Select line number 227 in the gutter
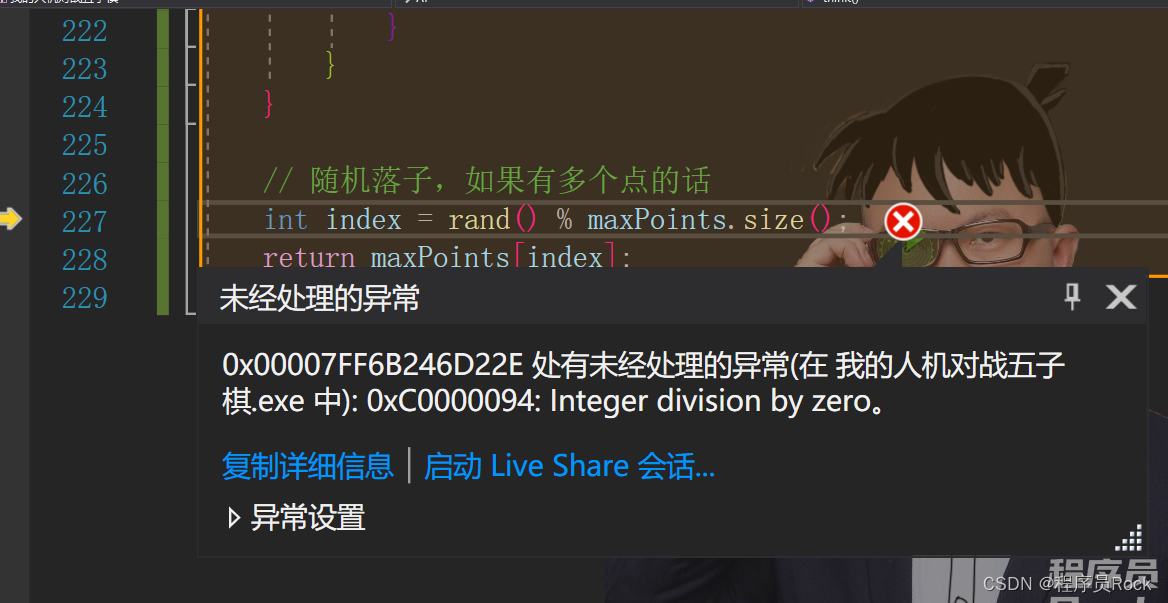The width and height of the screenshot is (1168, 603). pos(84,221)
